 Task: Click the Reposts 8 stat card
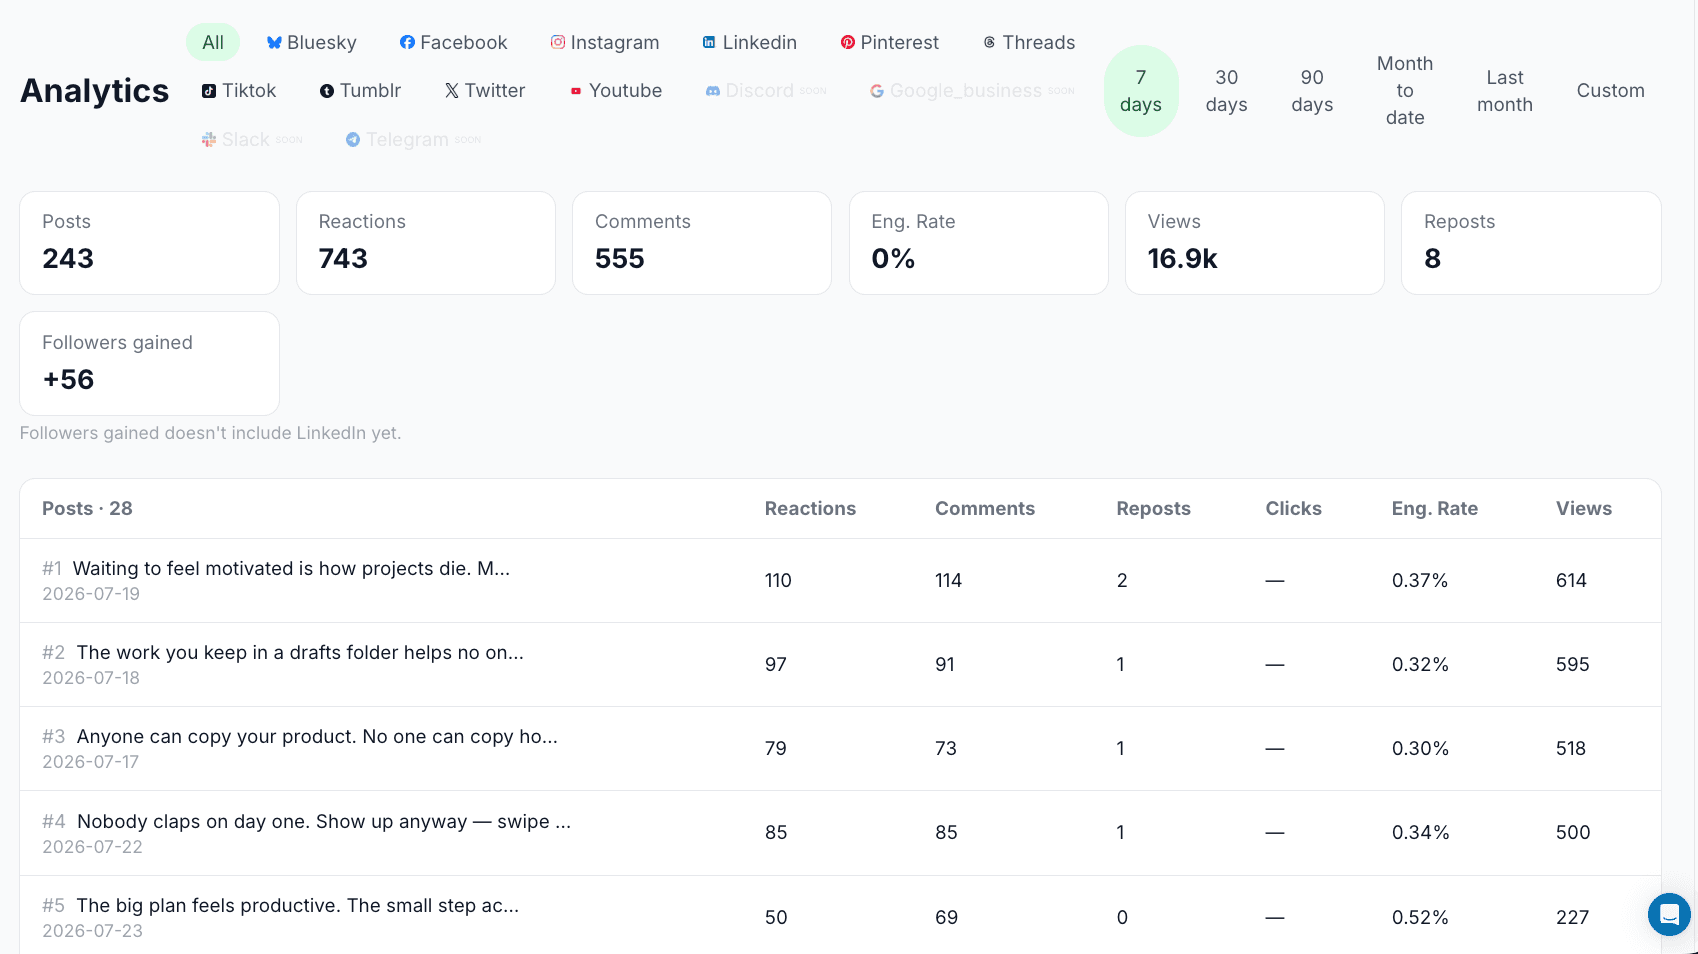1531,243
